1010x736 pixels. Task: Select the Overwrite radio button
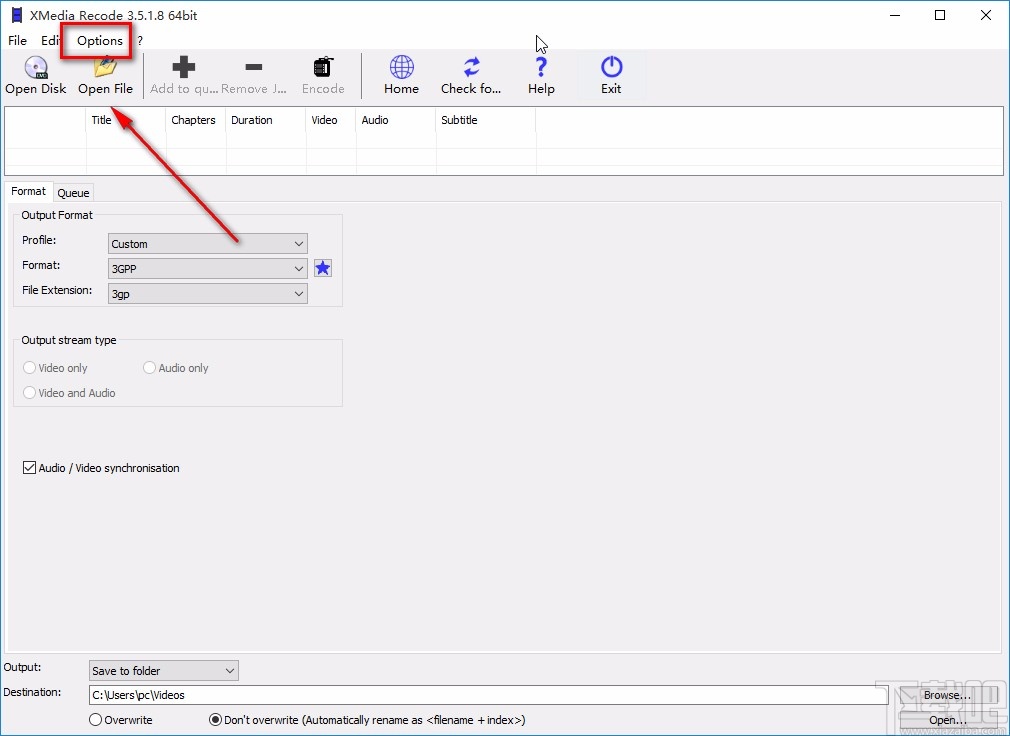click(x=96, y=720)
